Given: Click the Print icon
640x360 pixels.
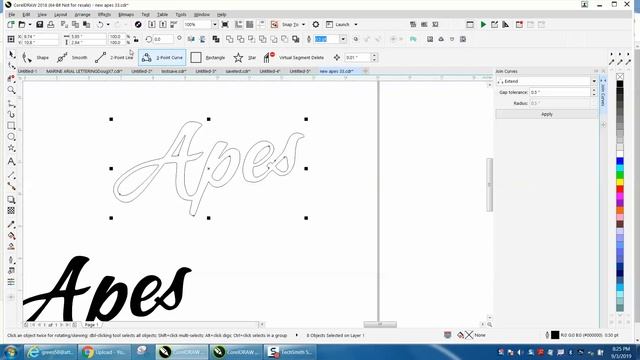Looking at the screenshot, I should (x=51, y=24).
